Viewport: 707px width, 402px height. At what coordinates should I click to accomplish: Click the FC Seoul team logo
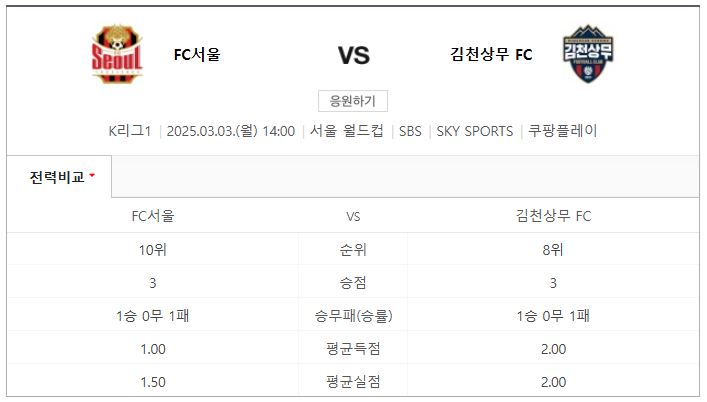[117, 54]
